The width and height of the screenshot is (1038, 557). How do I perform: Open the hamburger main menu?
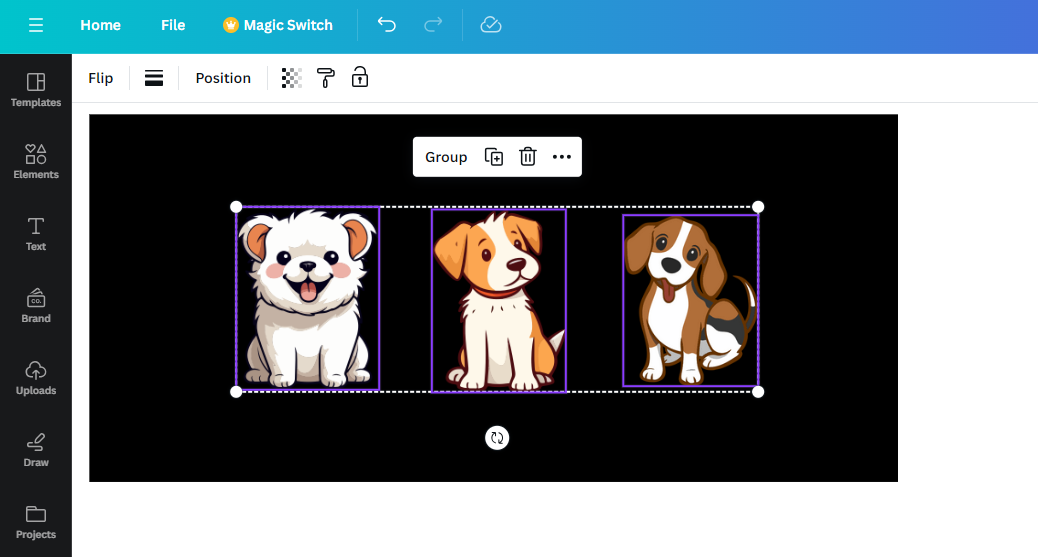click(x=36, y=25)
